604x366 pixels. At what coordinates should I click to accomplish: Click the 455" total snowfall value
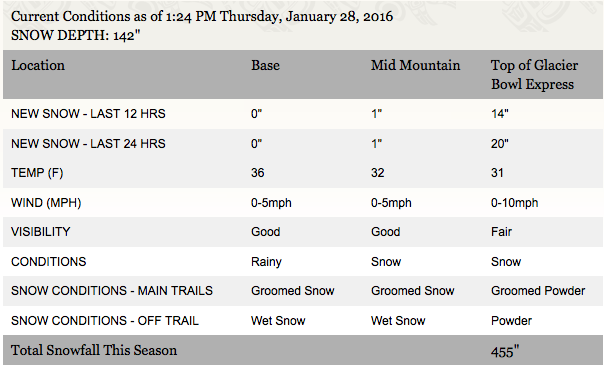click(x=505, y=351)
